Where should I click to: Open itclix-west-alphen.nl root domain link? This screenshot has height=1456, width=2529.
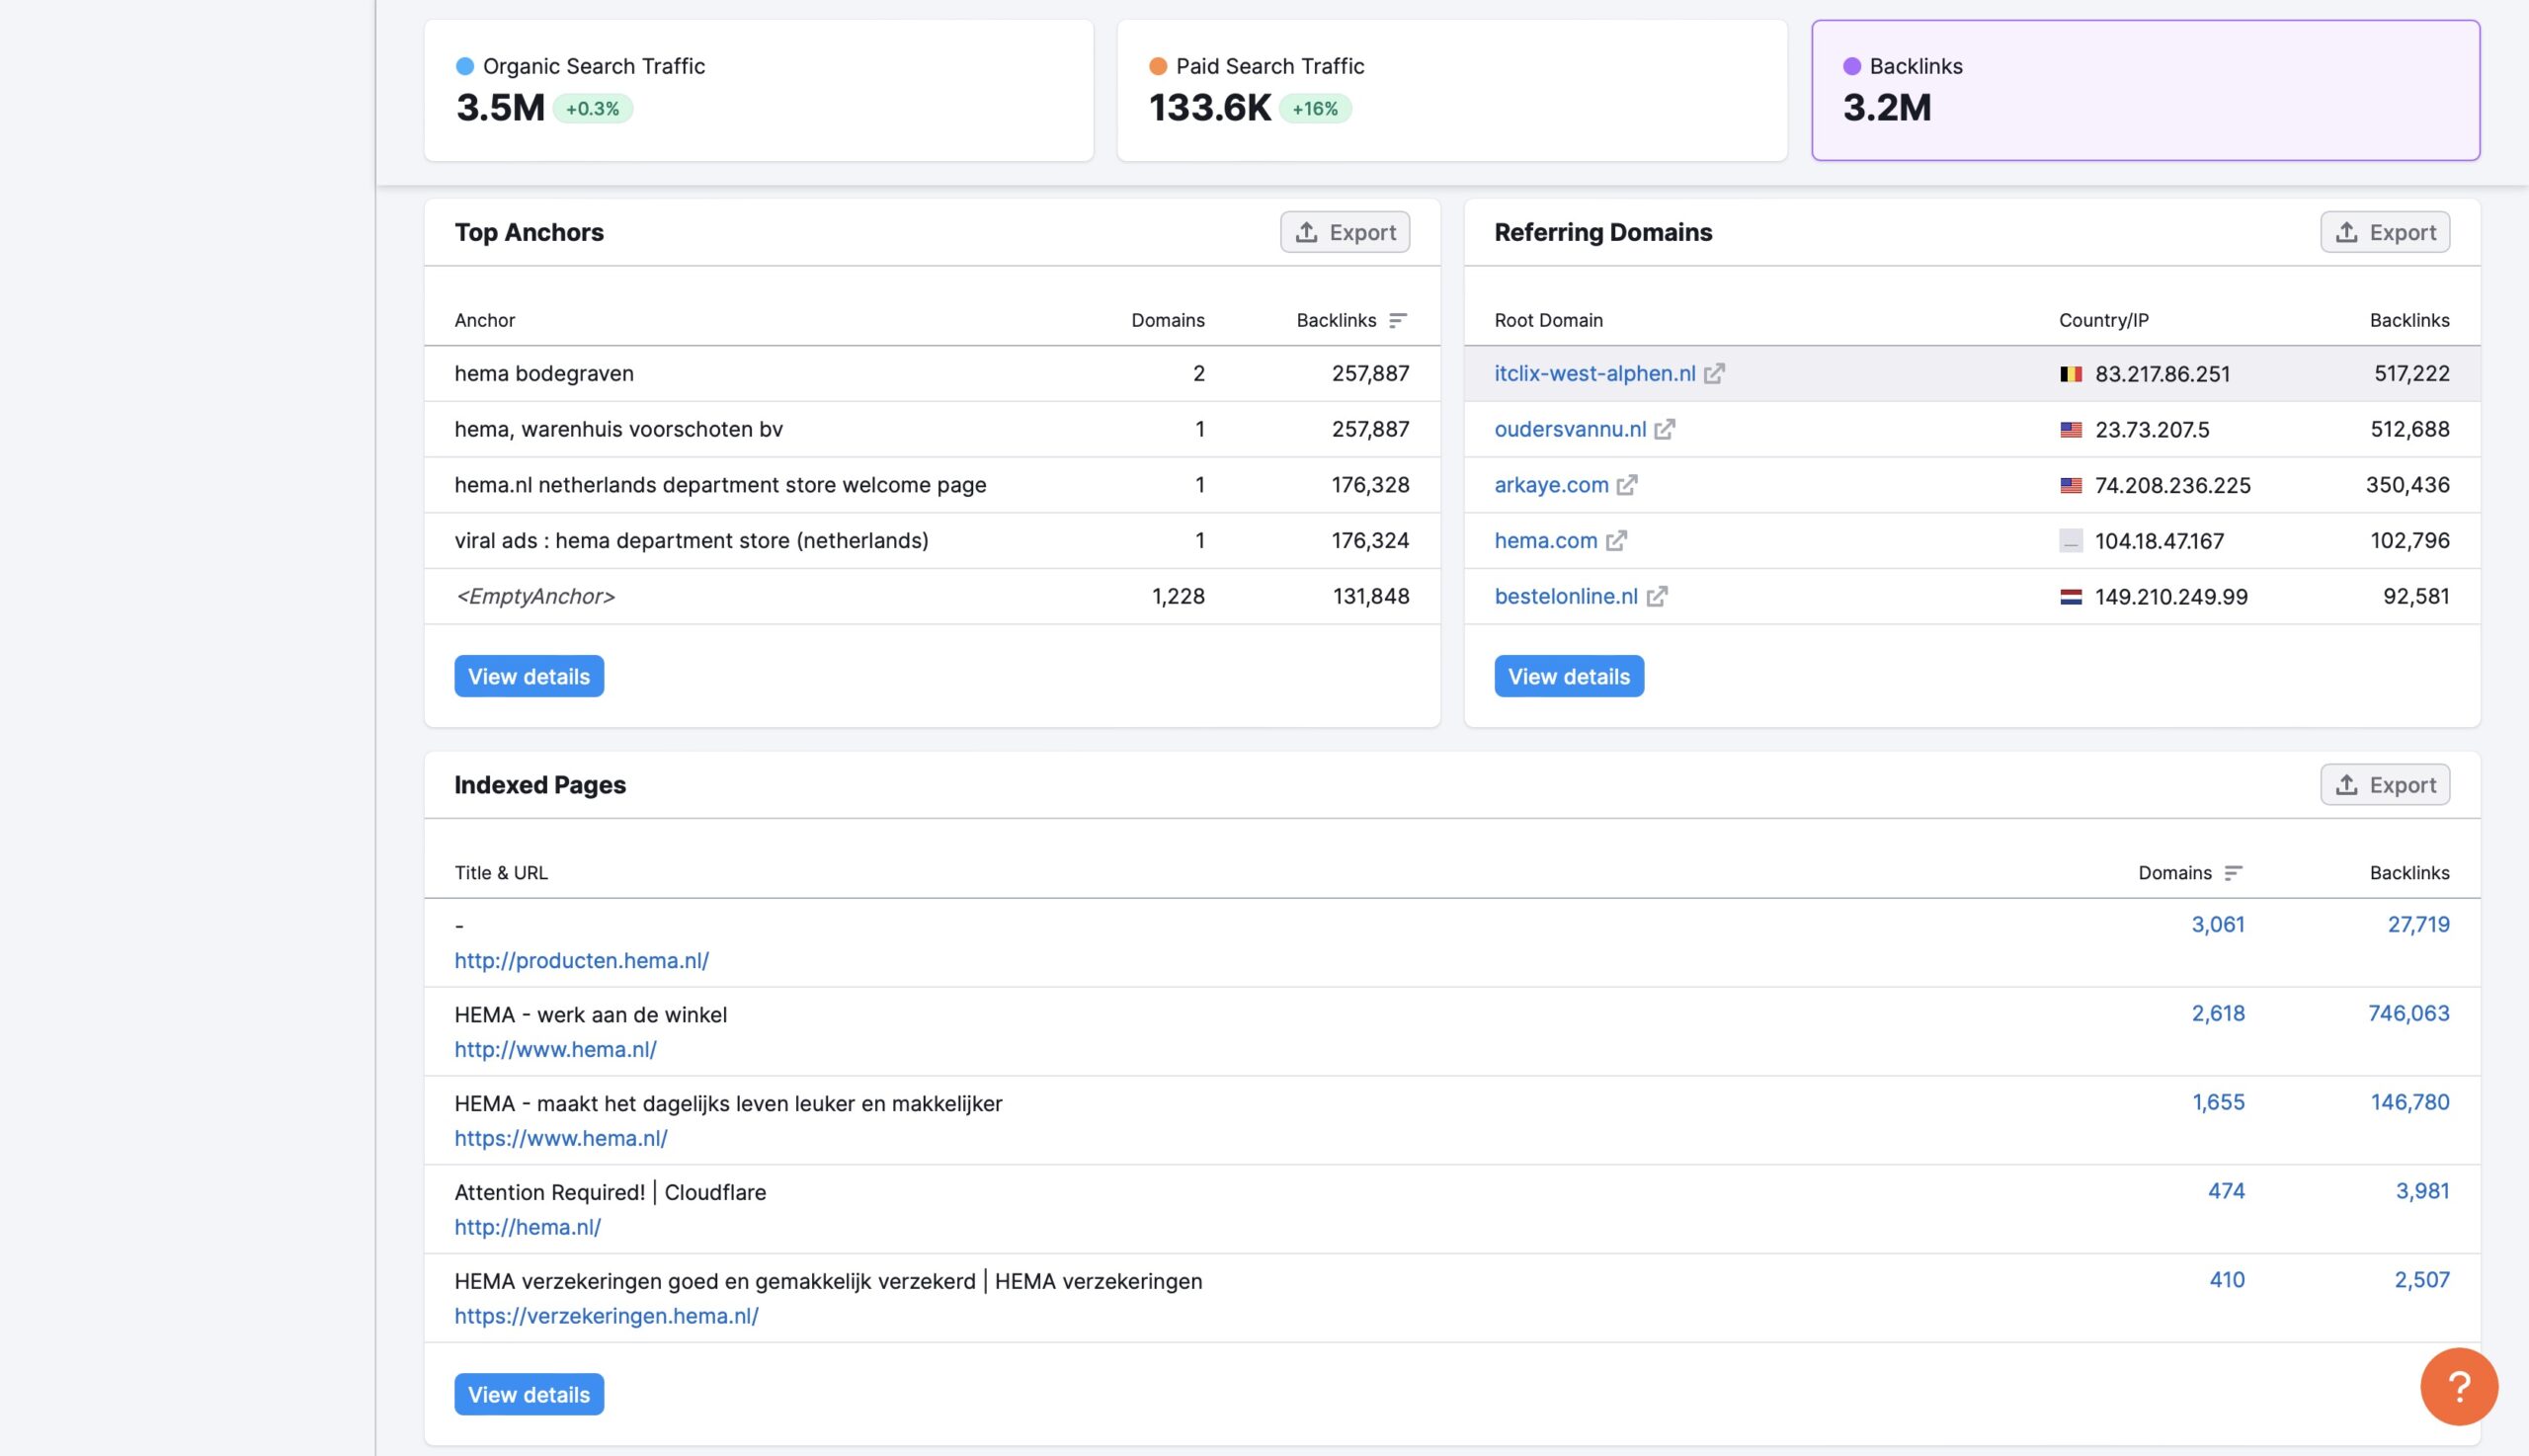pos(1595,373)
